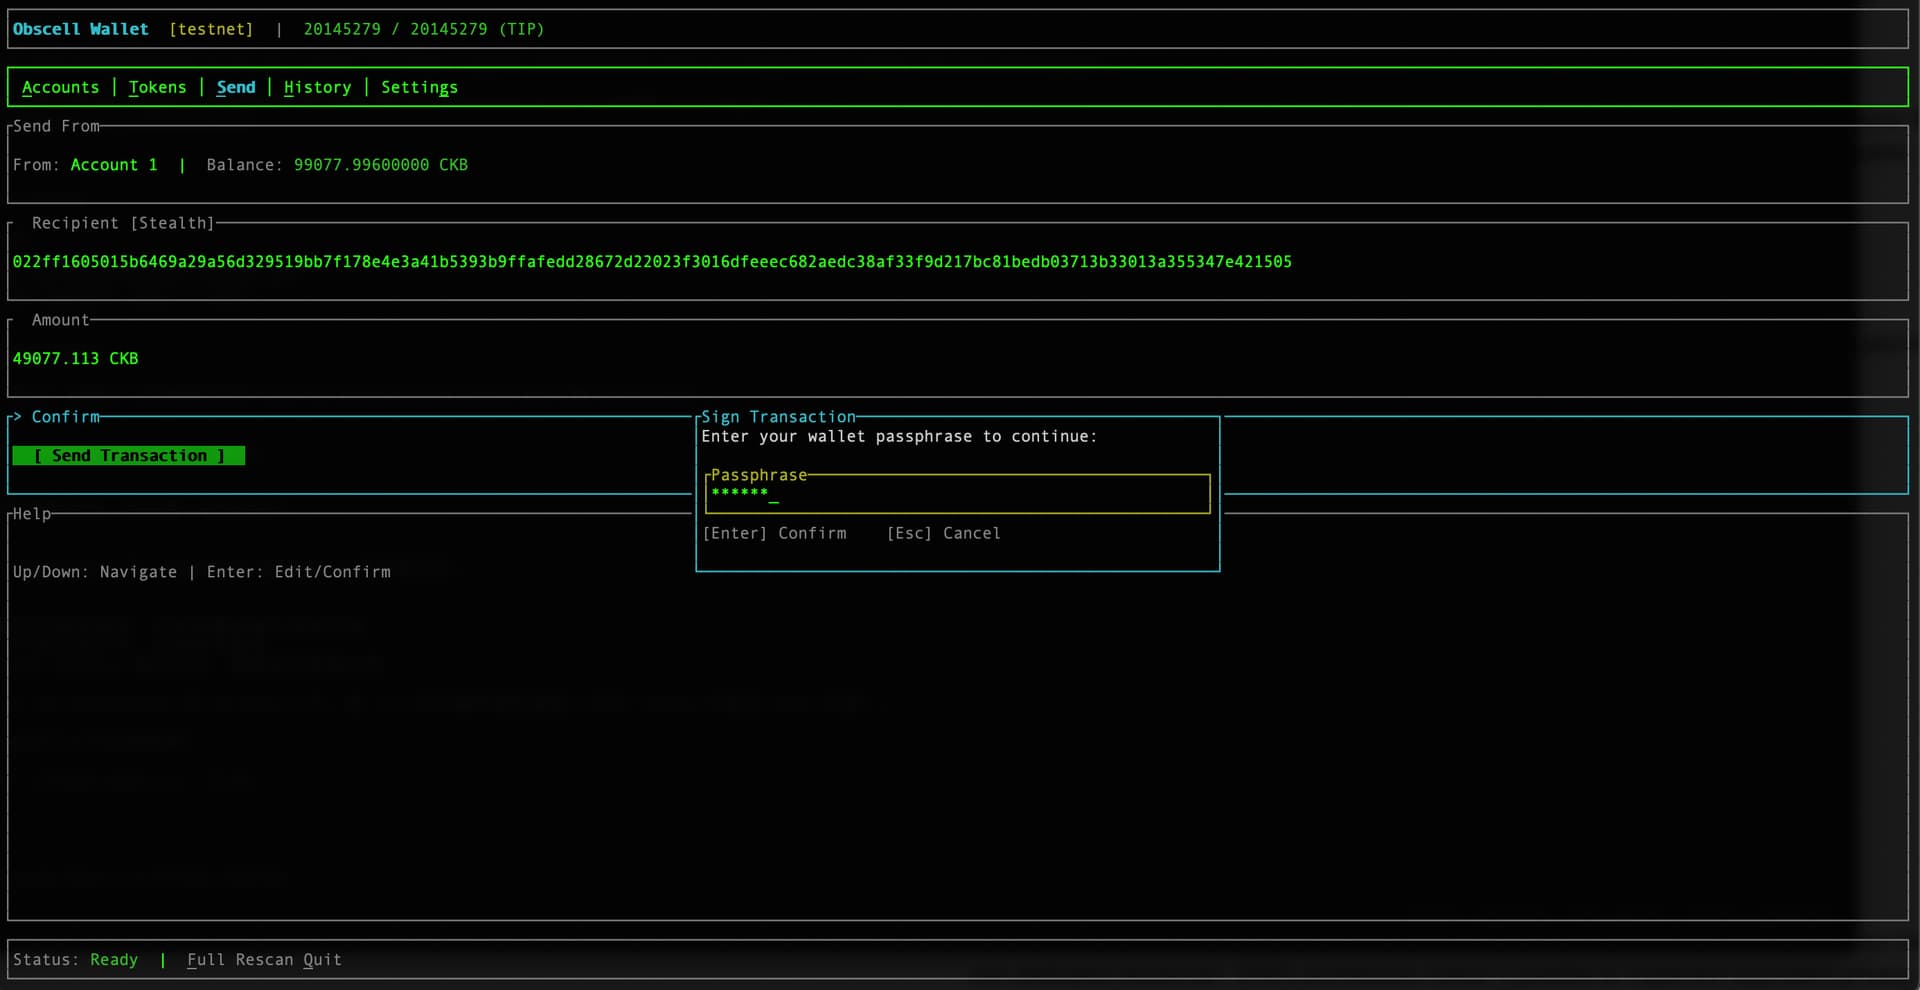Click Quit in the status bar
The width and height of the screenshot is (1920, 990).
[322, 960]
